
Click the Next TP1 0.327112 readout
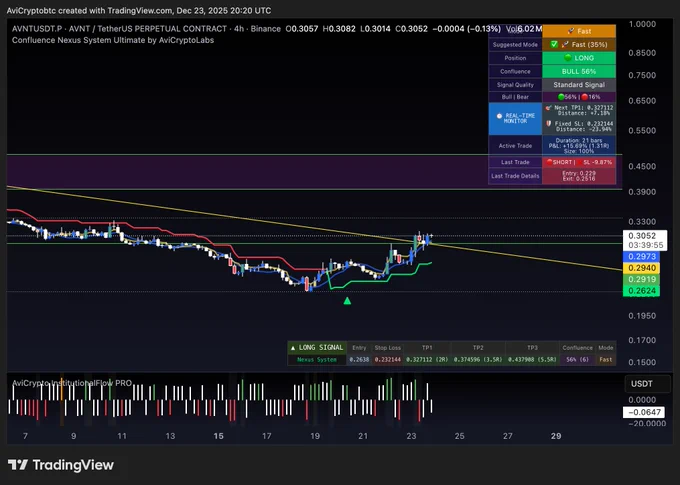point(579,110)
